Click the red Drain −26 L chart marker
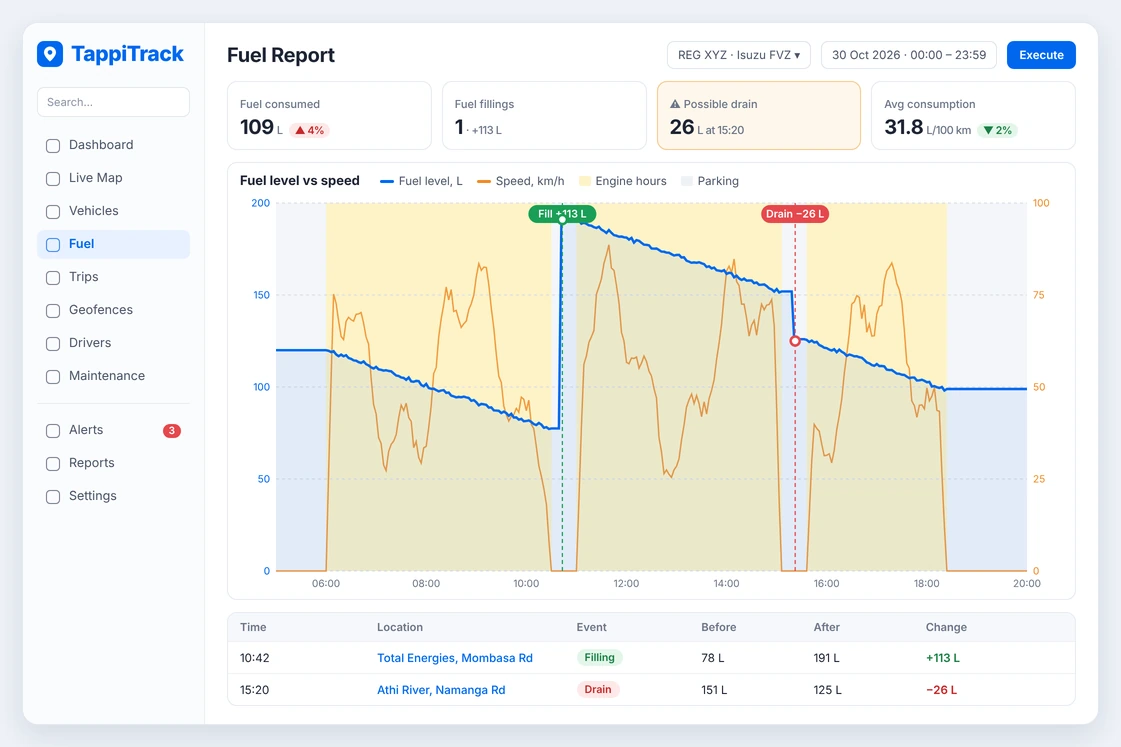Screen dimensions: 1121x747 coord(794,214)
